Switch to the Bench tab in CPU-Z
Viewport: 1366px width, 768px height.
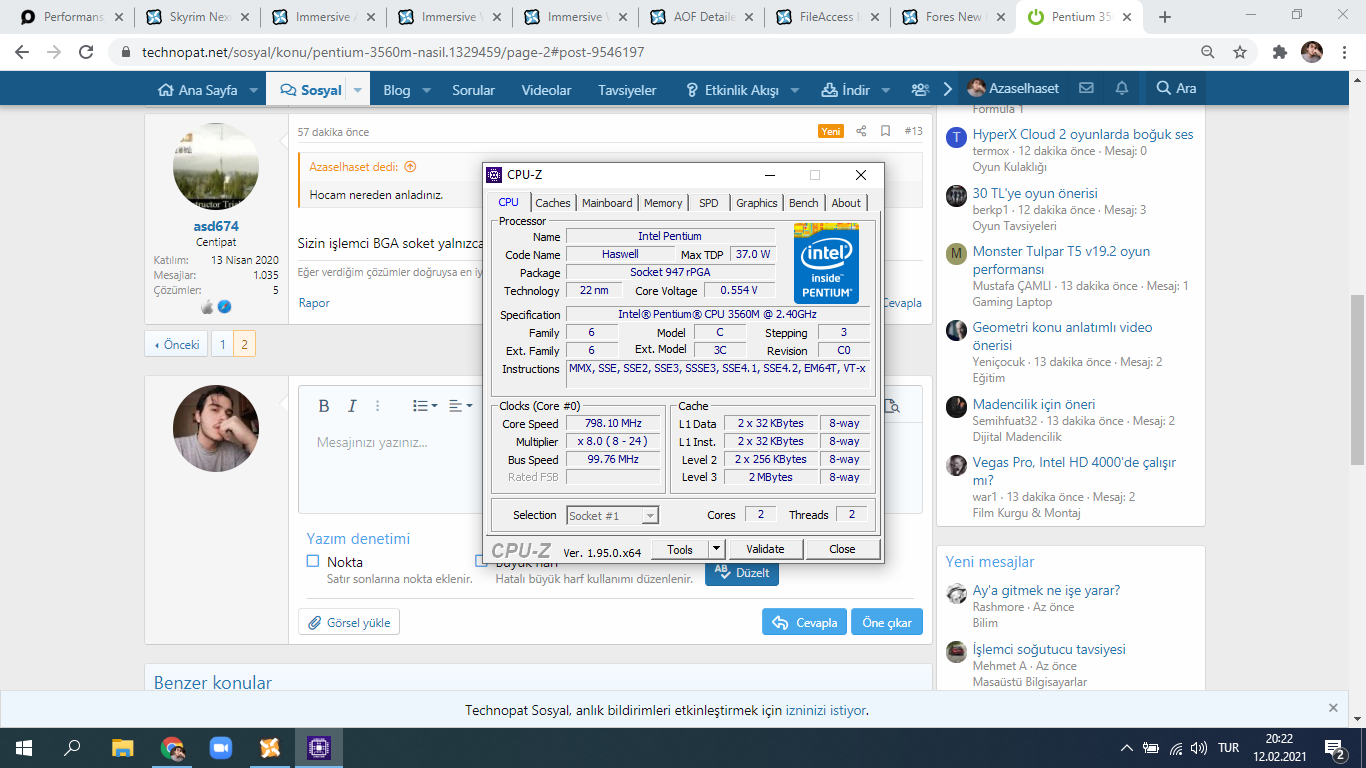click(804, 203)
